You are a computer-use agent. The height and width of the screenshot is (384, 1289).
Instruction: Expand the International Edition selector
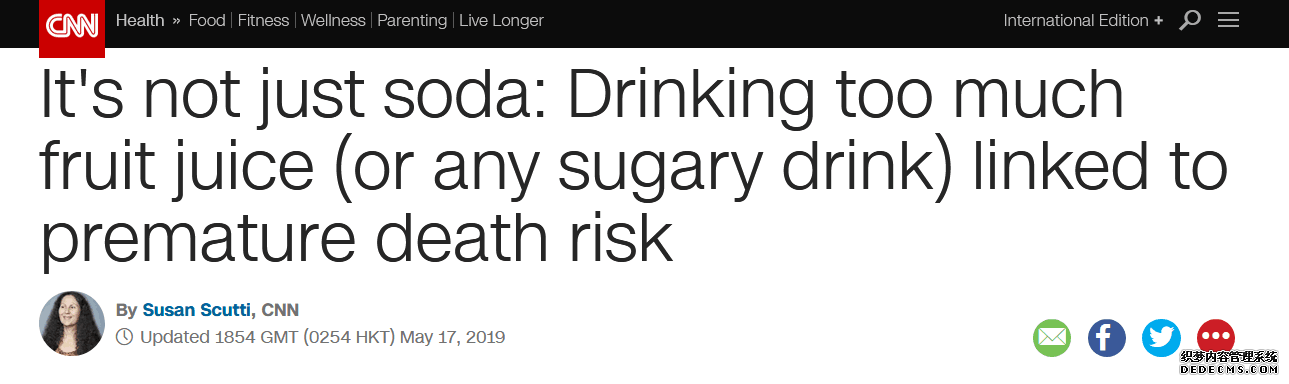click(1083, 21)
